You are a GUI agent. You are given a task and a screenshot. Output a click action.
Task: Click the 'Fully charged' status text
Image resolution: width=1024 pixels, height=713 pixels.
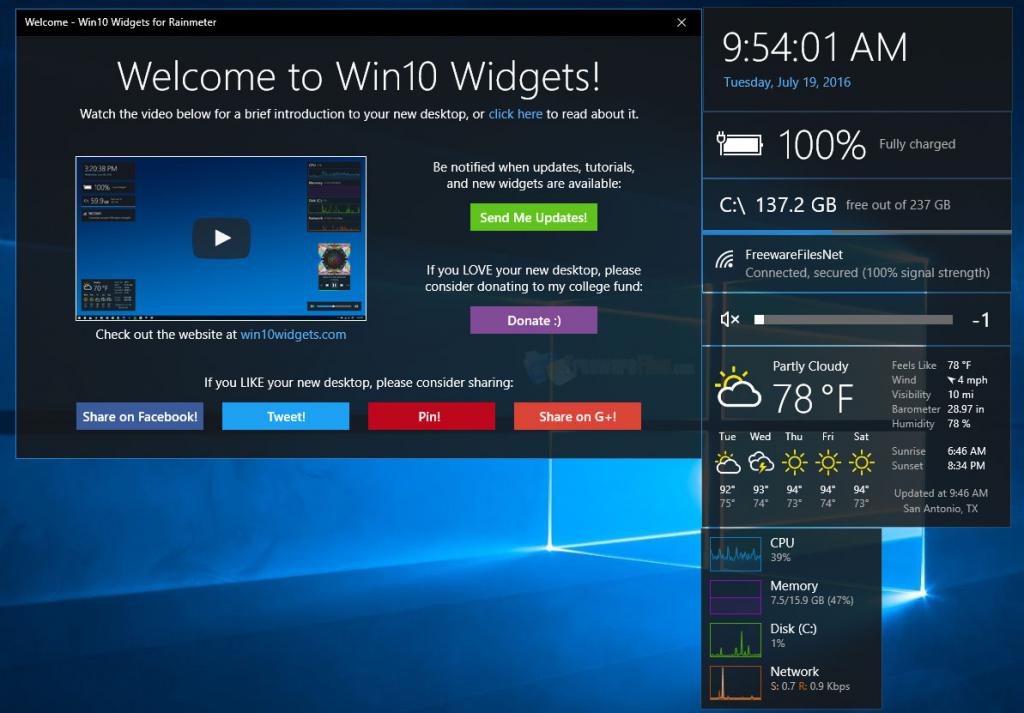click(917, 144)
